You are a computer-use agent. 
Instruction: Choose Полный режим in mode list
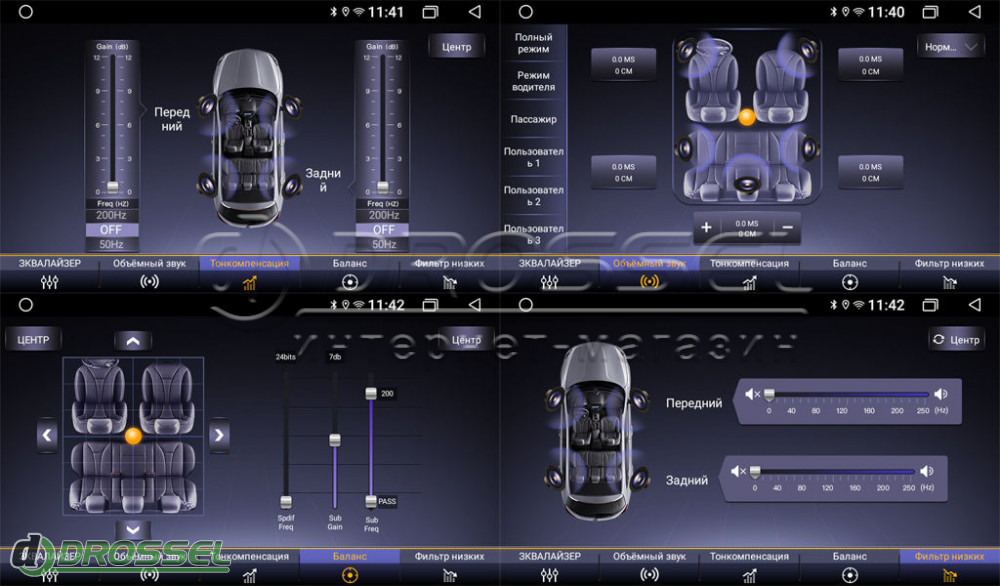coord(533,43)
